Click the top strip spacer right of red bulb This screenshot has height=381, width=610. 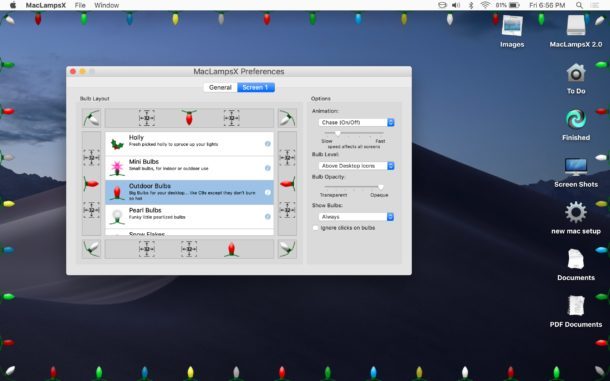click(231, 118)
